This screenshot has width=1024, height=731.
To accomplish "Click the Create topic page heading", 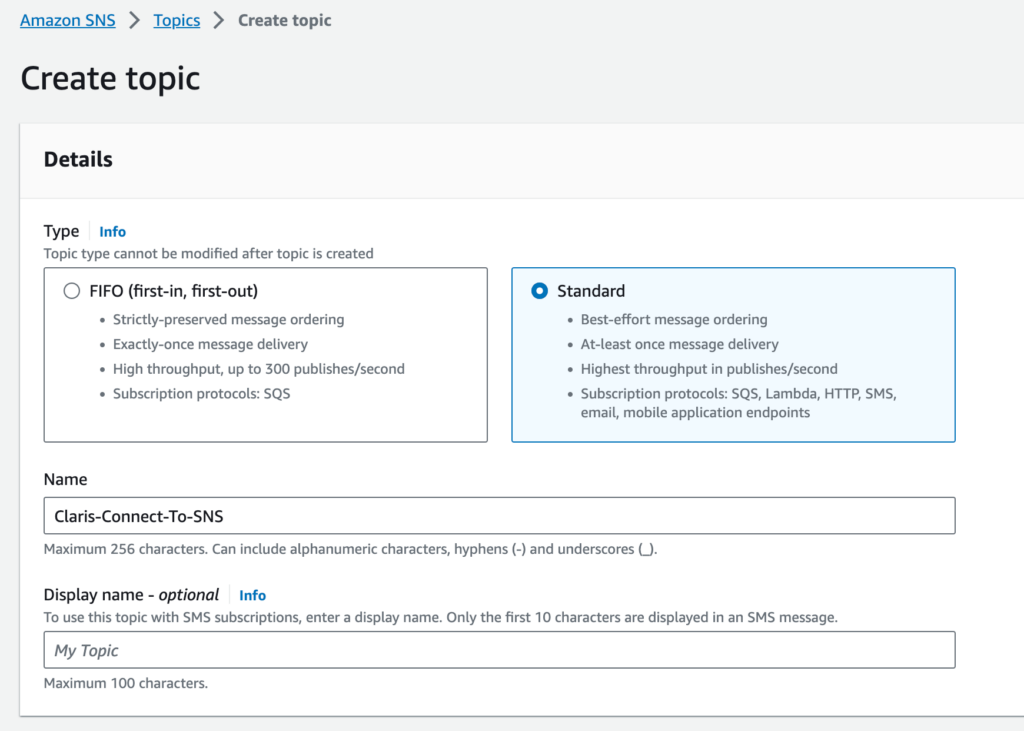I will pos(110,78).
